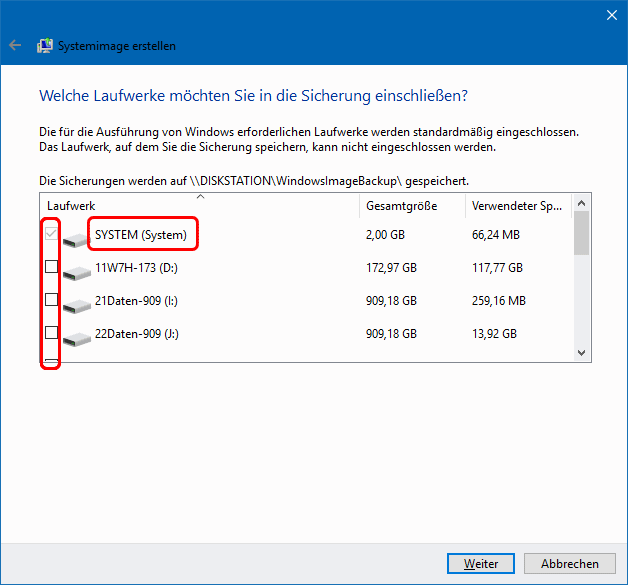Click the scroll up arrow in drive list
Viewport: 628px width, 585px height.
coord(581,203)
